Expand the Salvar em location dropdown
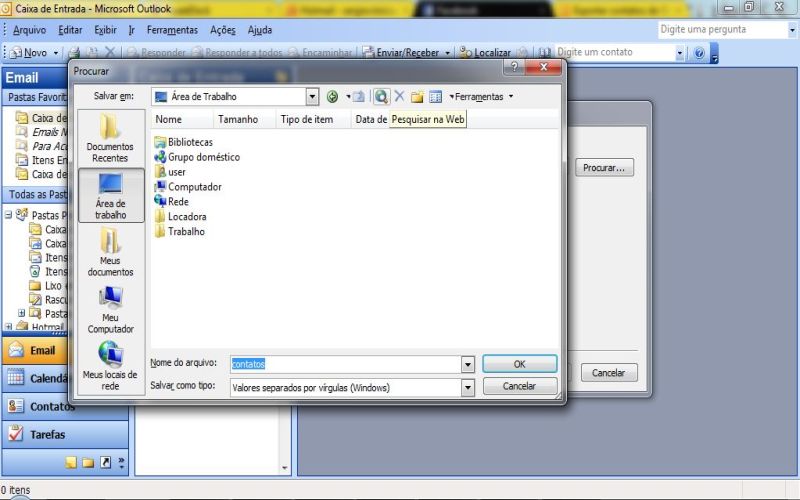800x500 pixels. pos(312,96)
